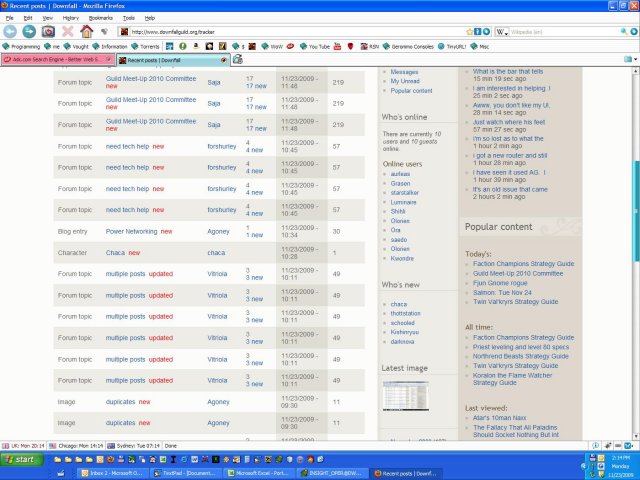This screenshot has height=480, width=640.
Task: Open new member darknova's profile
Action: [402, 342]
